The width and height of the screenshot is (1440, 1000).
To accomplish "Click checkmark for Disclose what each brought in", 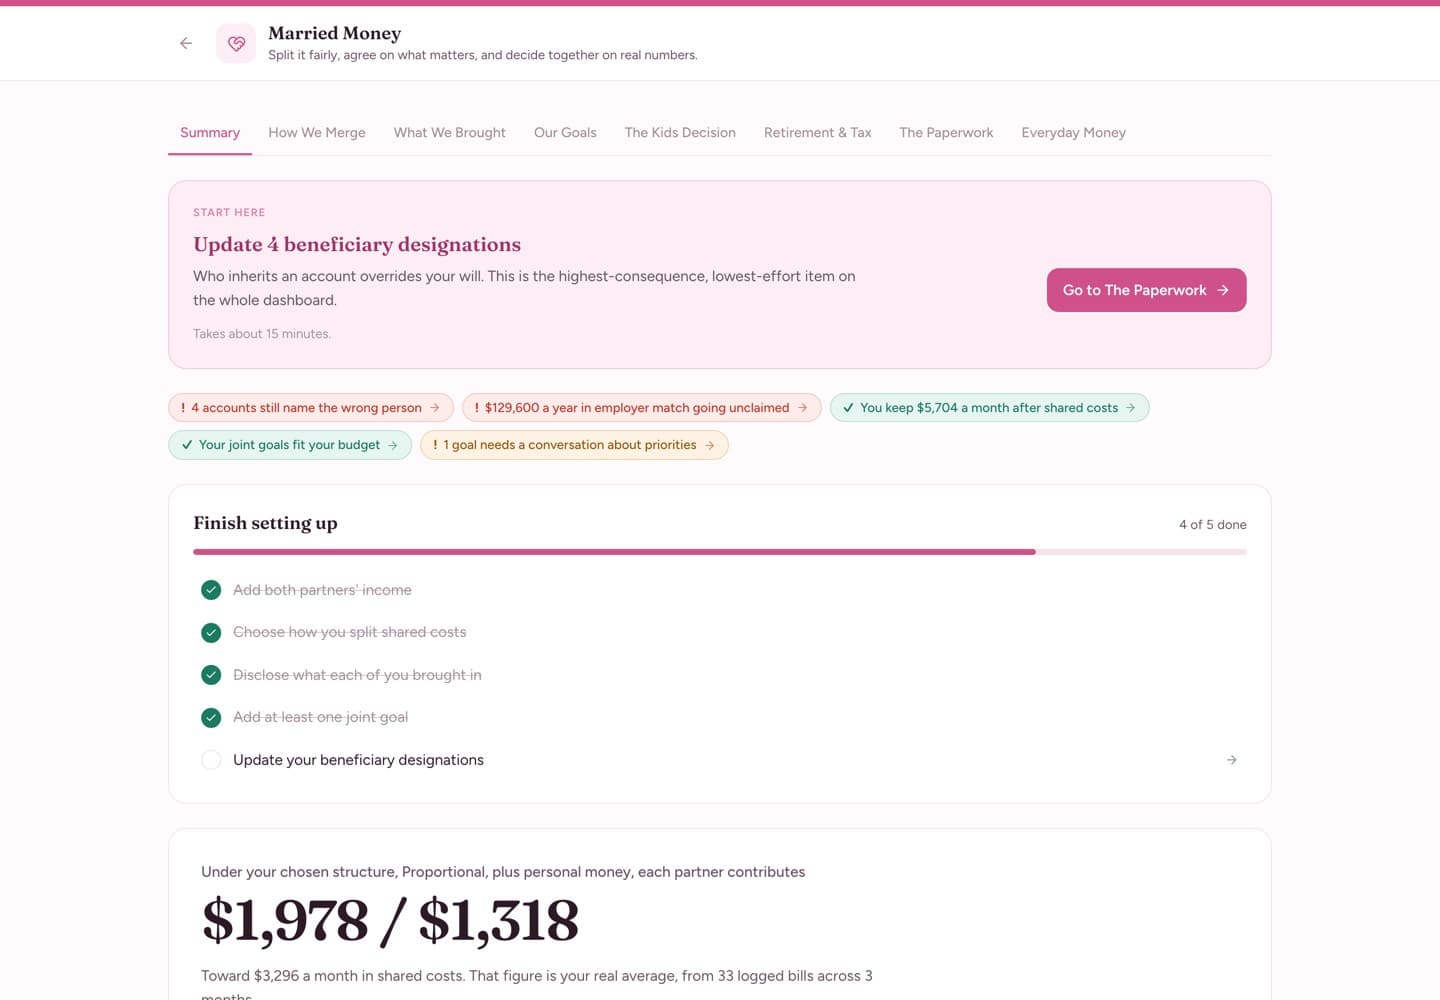I will tap(211, 675).
